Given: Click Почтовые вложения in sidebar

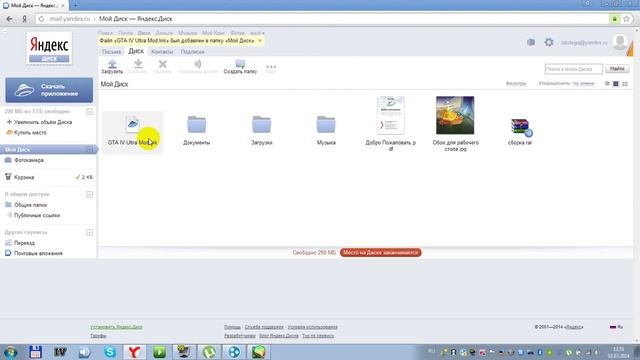Looking at the screenshot, I should tap(38, 253).
